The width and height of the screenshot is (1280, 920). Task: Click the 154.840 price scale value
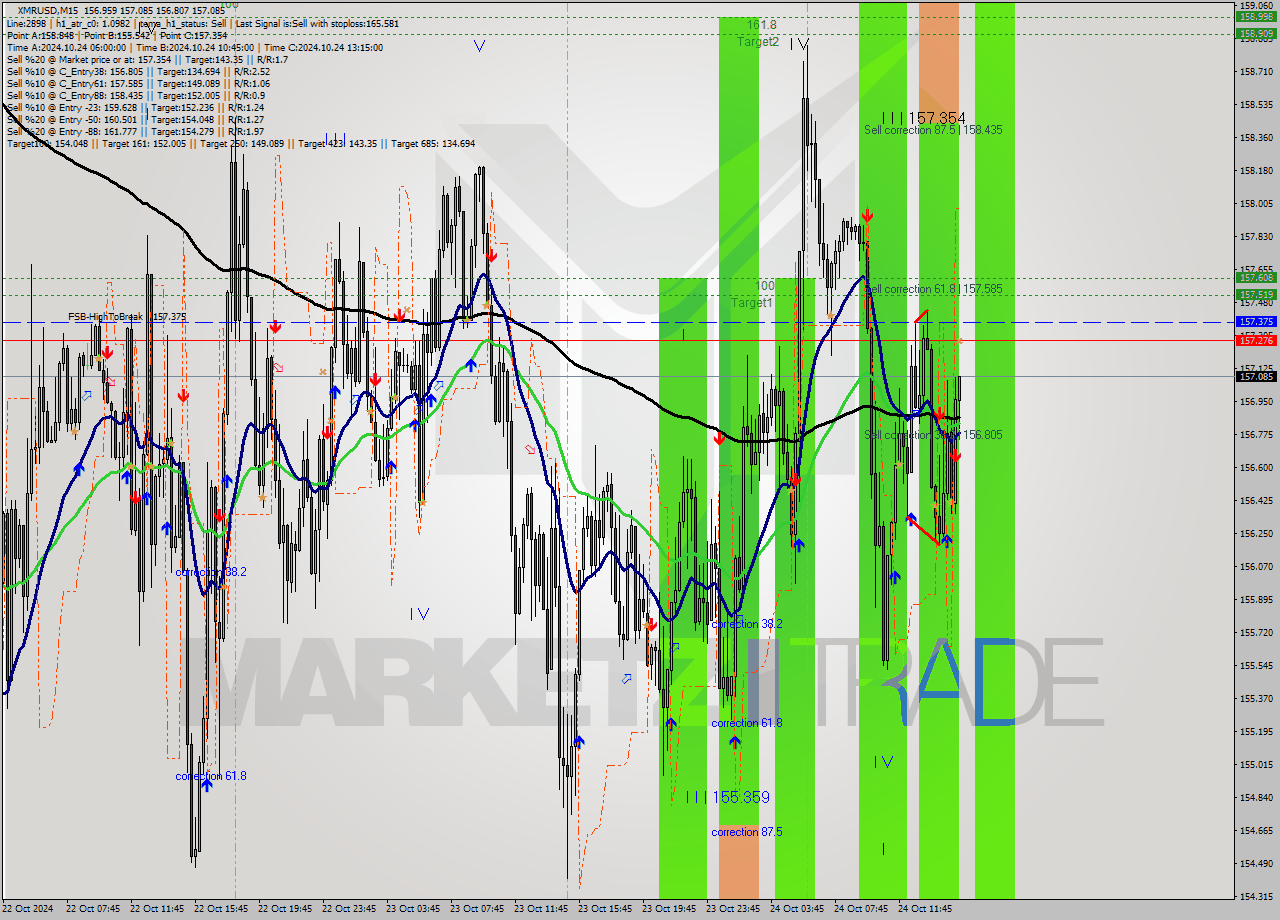[x=1256, y=797]
